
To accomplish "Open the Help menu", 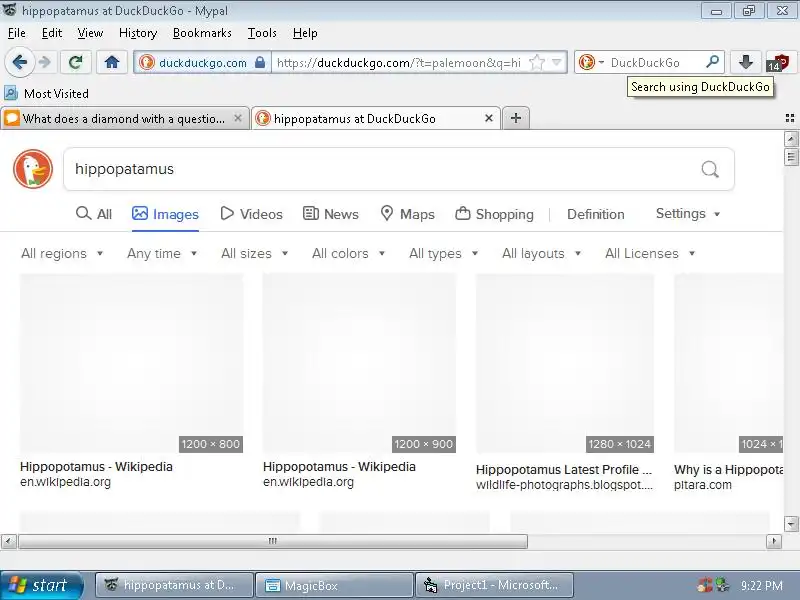I will pos(305,33).
